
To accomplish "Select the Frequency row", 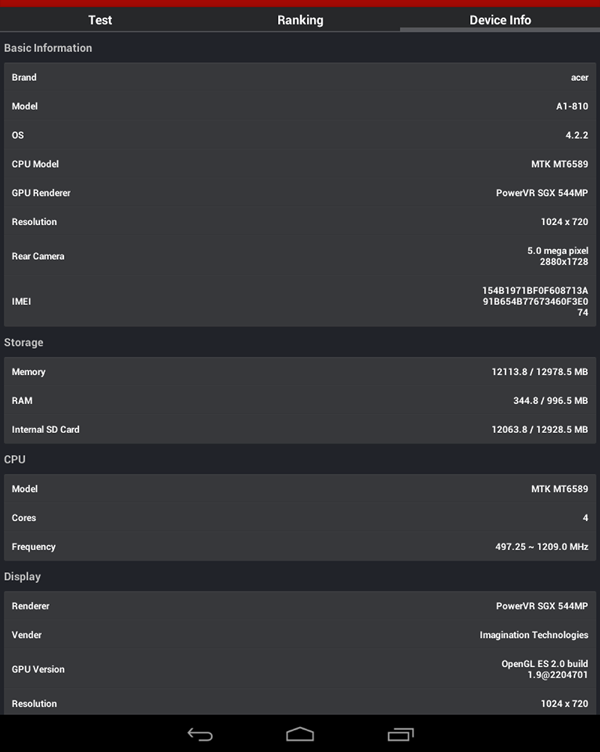I will tap(300, 546).
